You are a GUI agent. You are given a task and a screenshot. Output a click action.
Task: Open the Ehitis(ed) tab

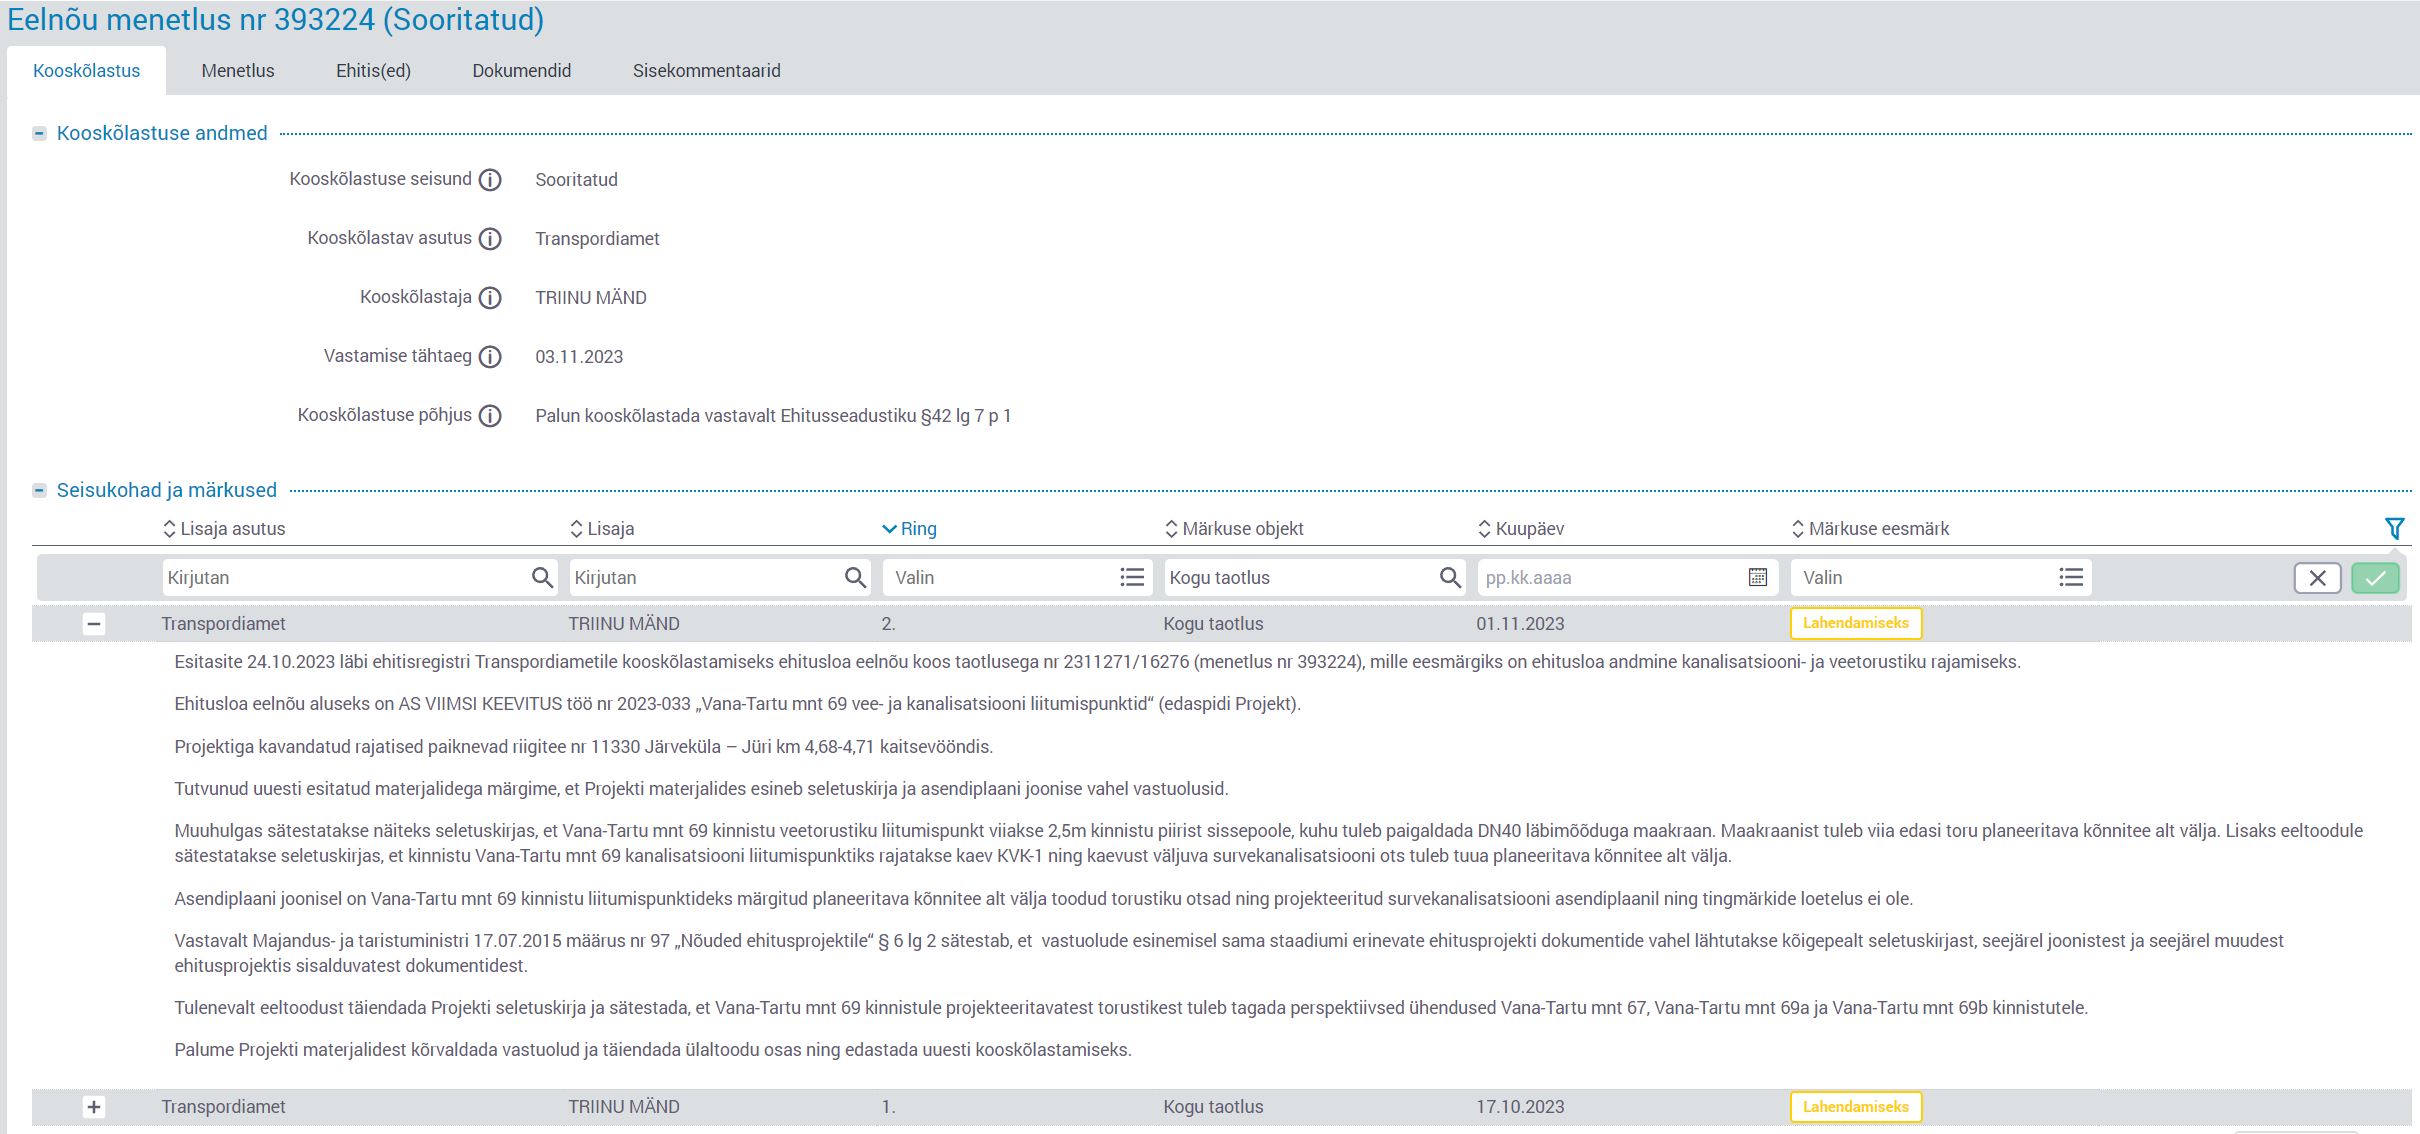pyautogui.click(x=373, y=71)
